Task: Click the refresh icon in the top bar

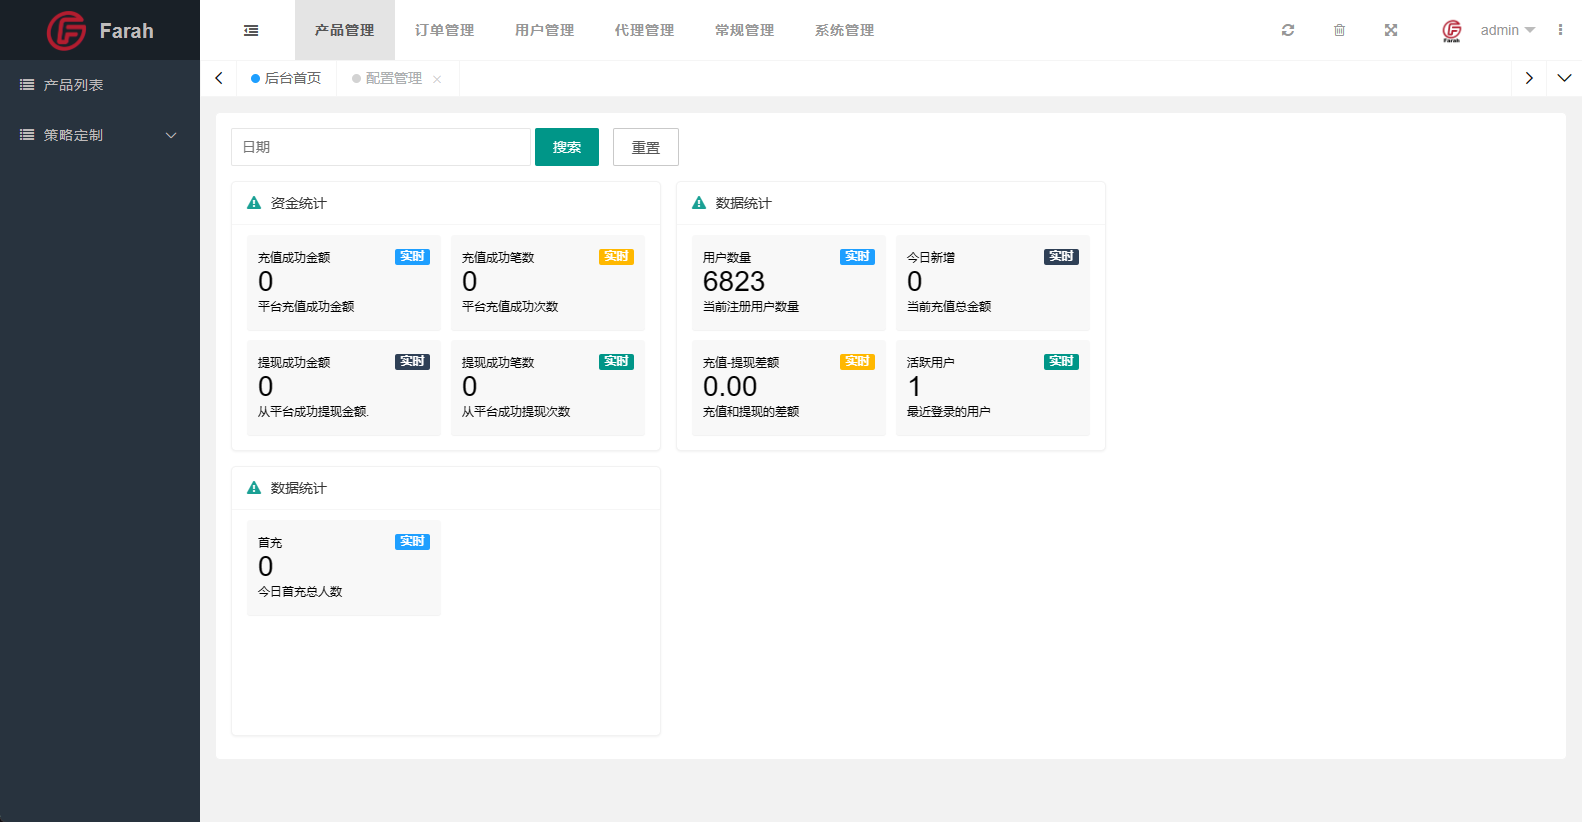Action: pyautogui.click(x=1288, y=30)
